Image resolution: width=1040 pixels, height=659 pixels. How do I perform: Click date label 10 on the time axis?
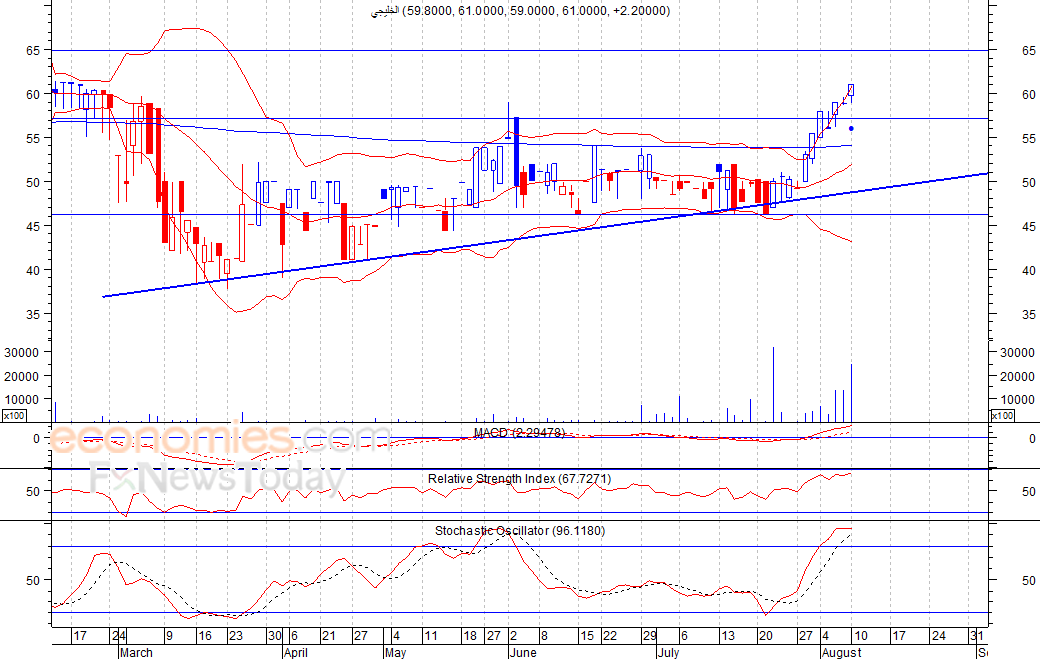tap(860, 636)
